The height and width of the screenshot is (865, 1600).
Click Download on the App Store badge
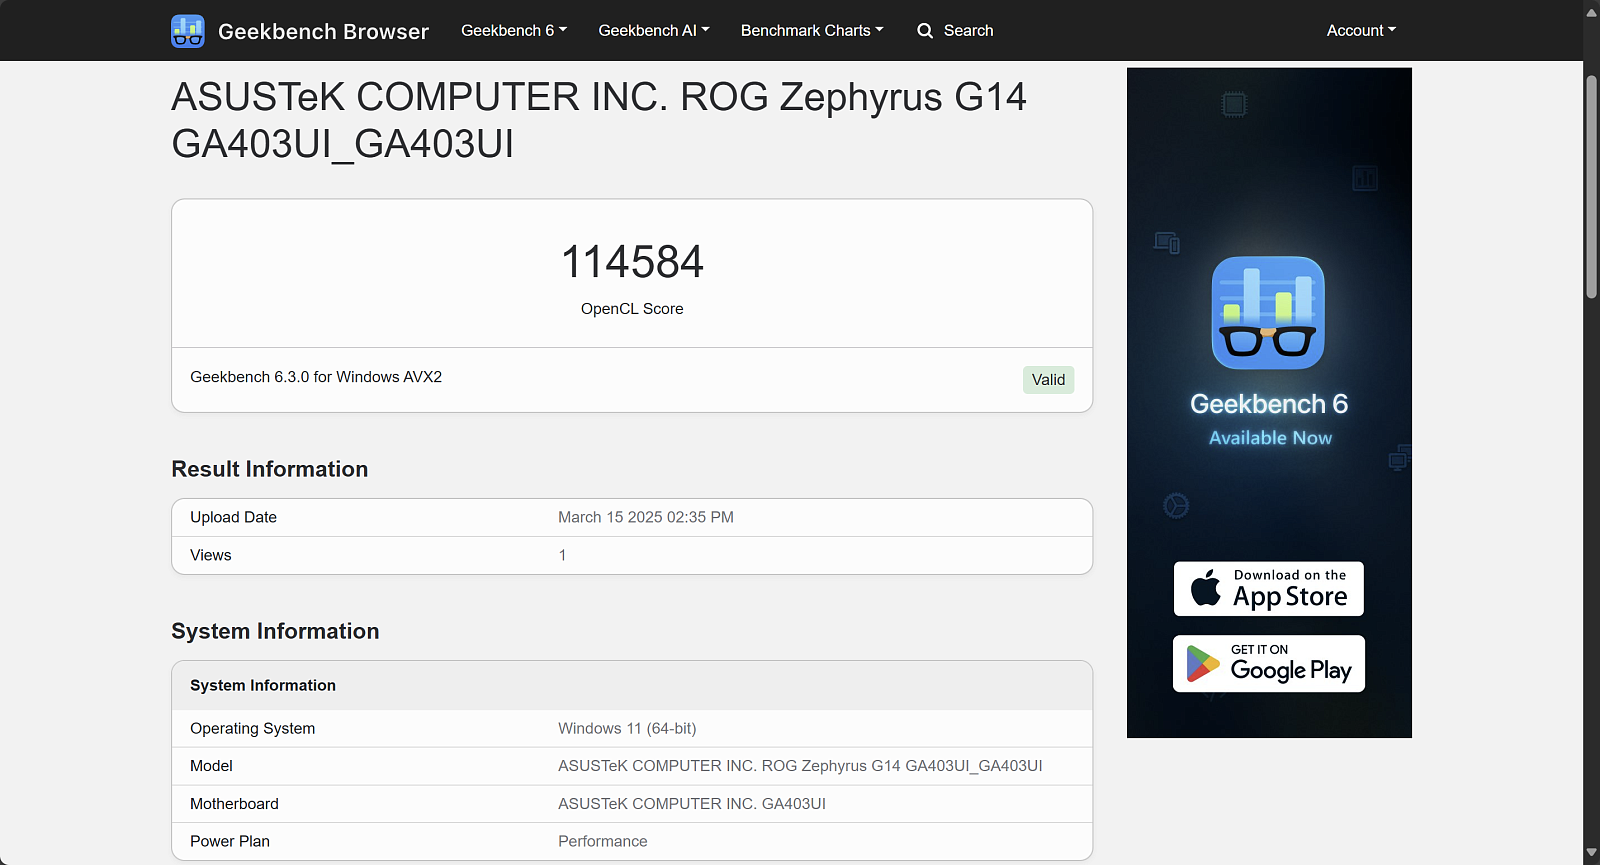click(1269, 589)
